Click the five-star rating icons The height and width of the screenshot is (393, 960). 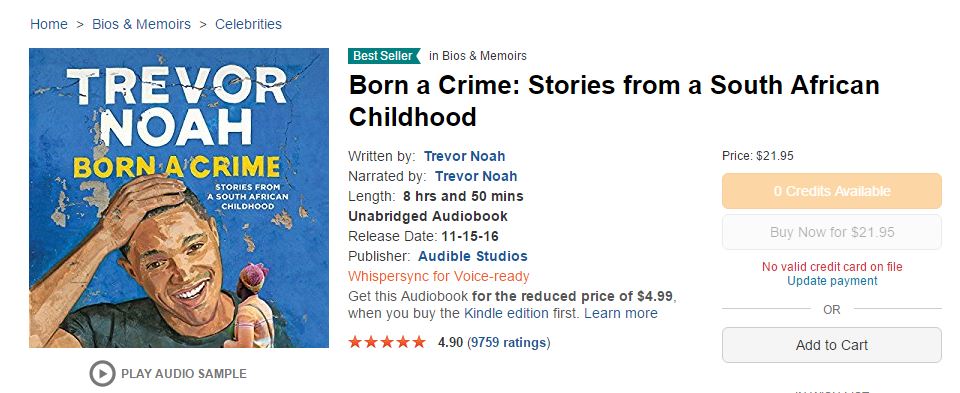(386, 342)
